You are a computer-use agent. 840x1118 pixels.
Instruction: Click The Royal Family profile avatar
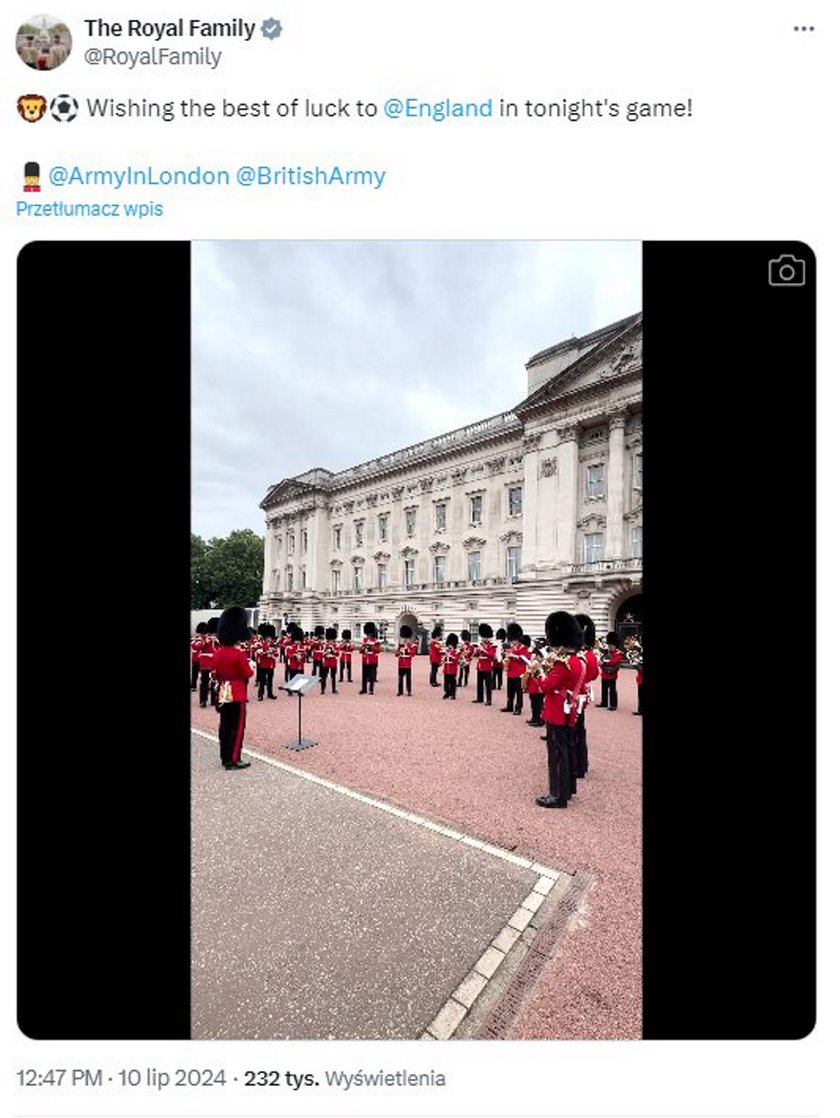[x=43, y=43]
